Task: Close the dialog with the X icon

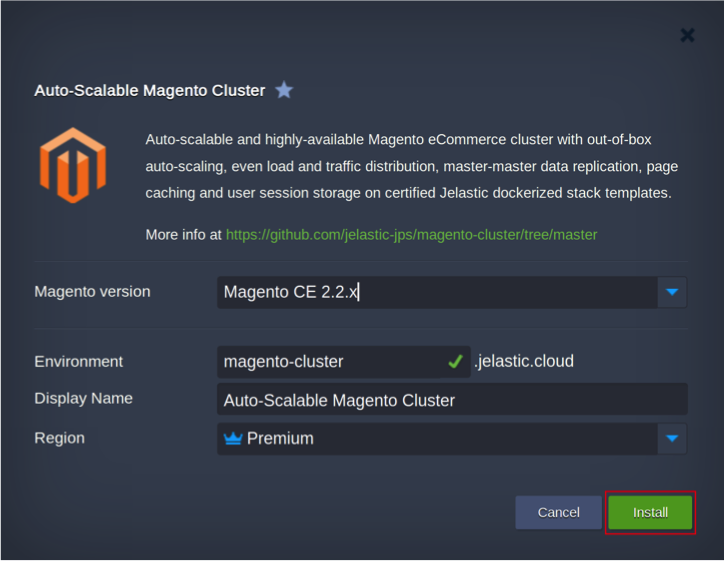Action: click(687, 35)
